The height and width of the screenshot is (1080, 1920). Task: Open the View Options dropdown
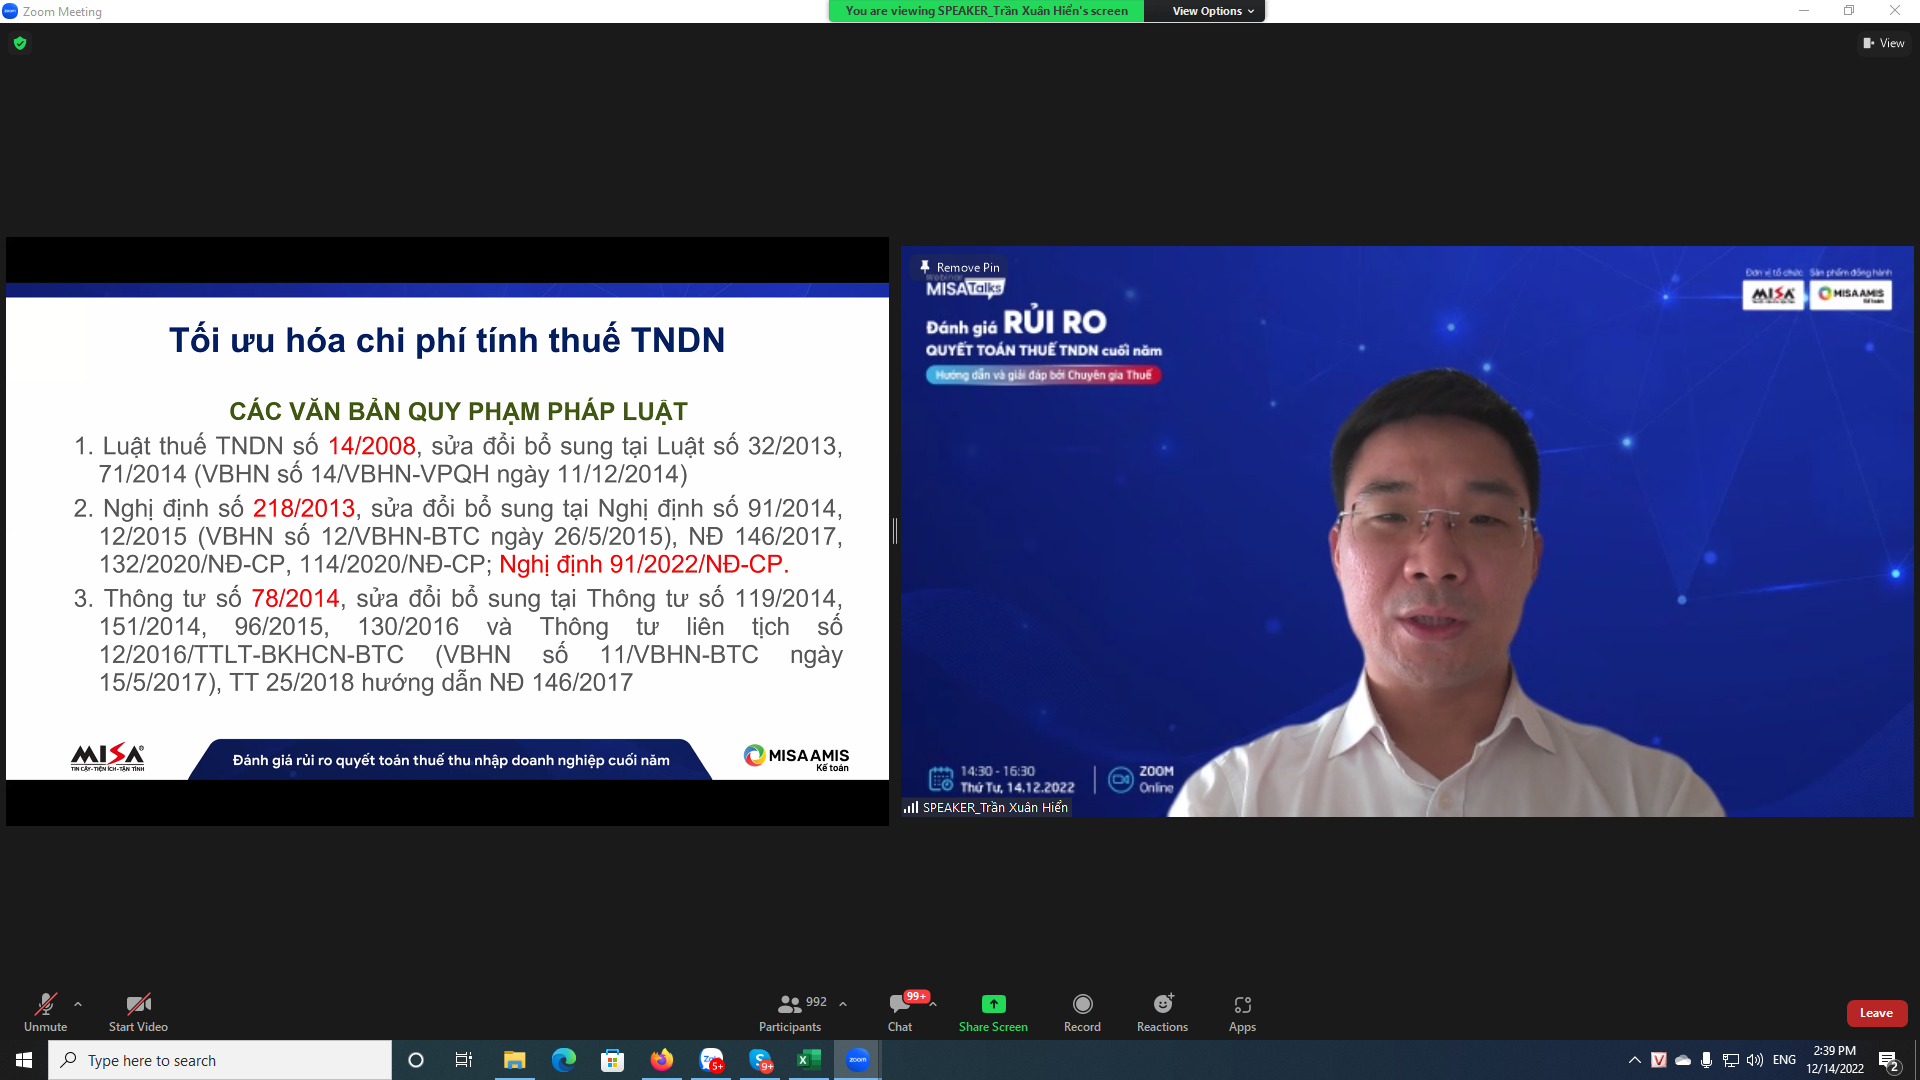click(x=1212, y=11)
